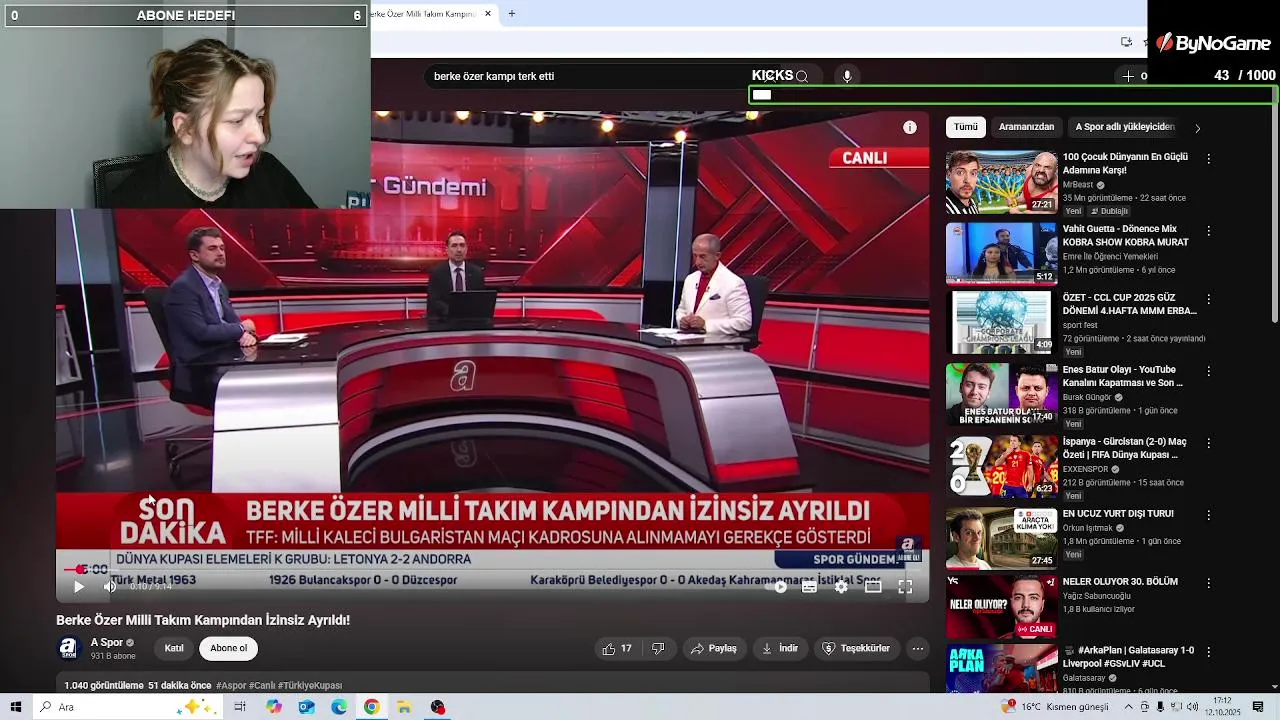Click the '#TürkiyeKupası' hashtag in description

(x=310, y=686)
